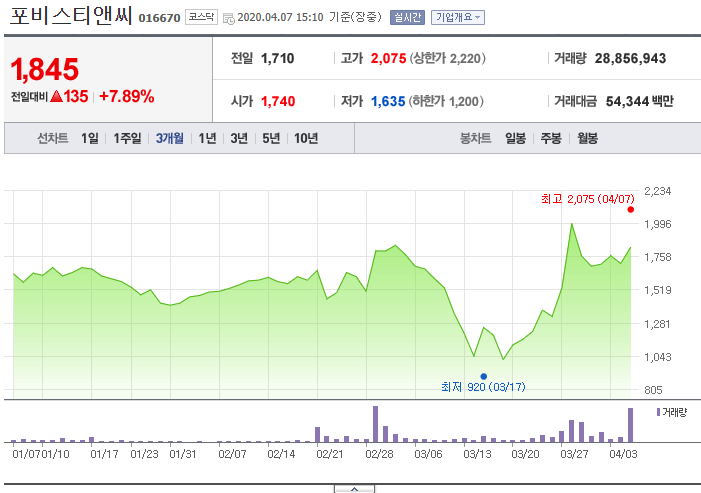Click the 거래대금 value 54,344 백만
This screenshot has width=701, height=493.
pos(640,101)
